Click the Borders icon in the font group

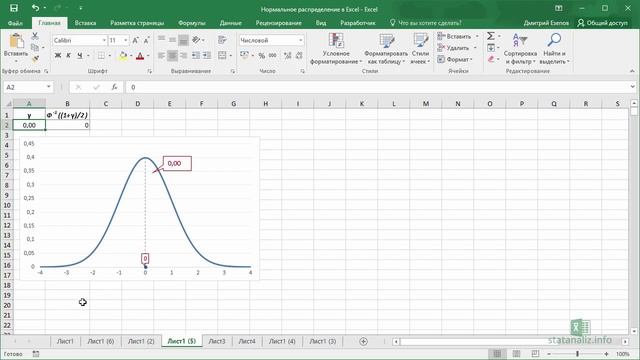[x=101, y=56]
